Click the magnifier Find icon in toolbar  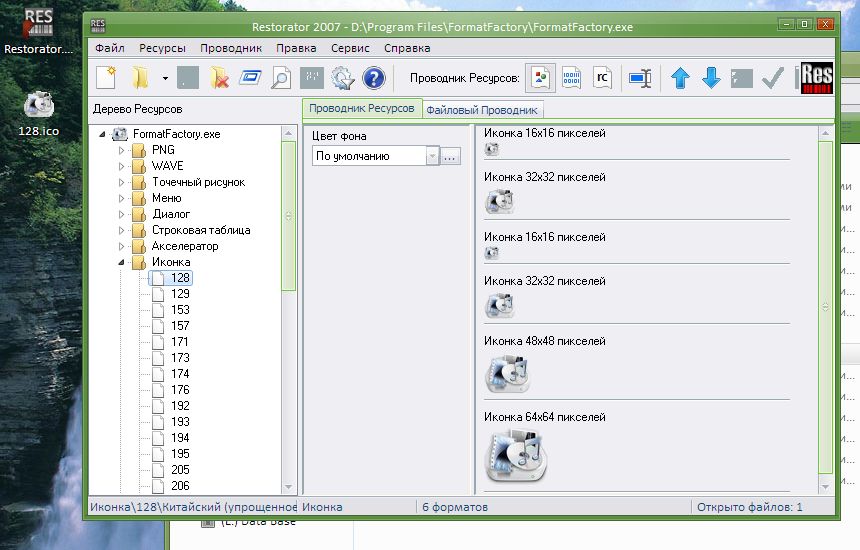[x=281, y=78]
